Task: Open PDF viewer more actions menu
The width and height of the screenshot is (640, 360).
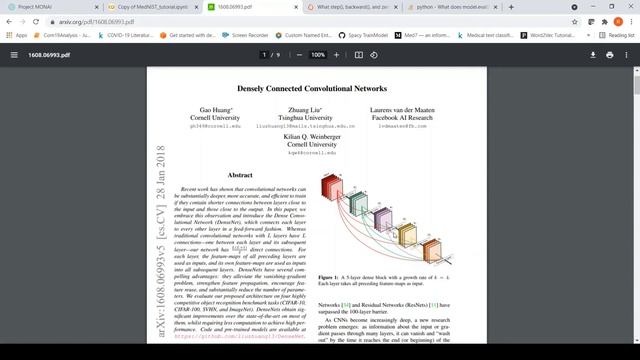Action: click(x=626, y=55)
